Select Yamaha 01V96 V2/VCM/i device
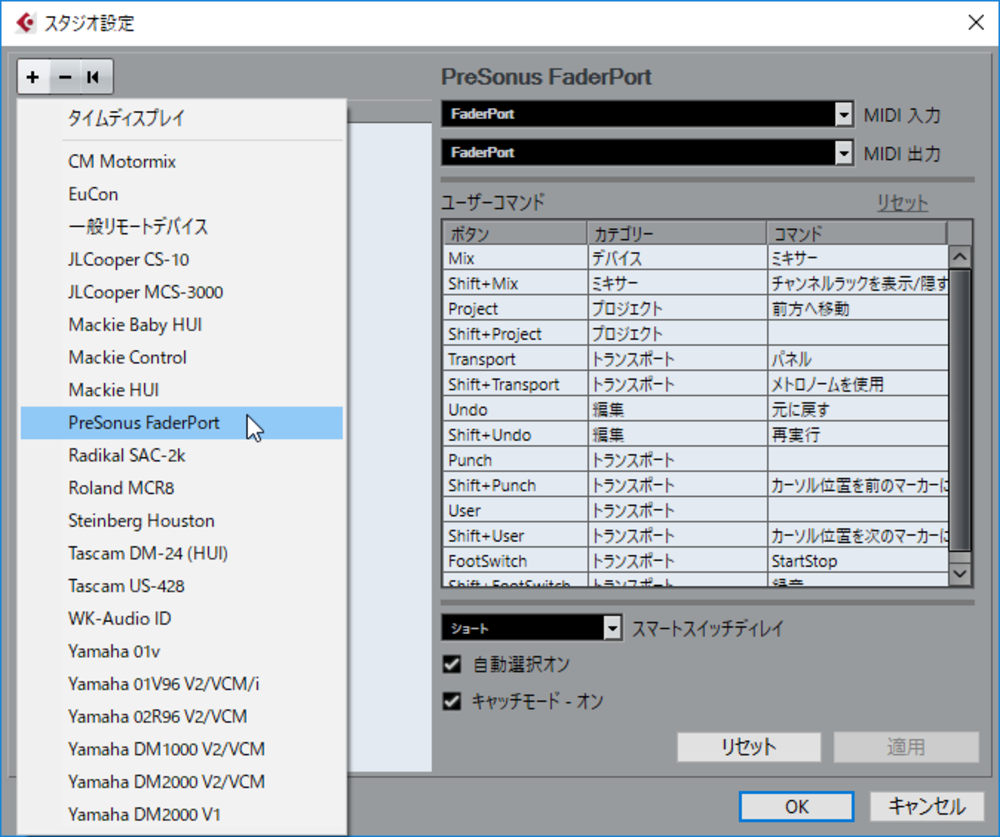This screenshot has width=1000, height=837. 182,684
